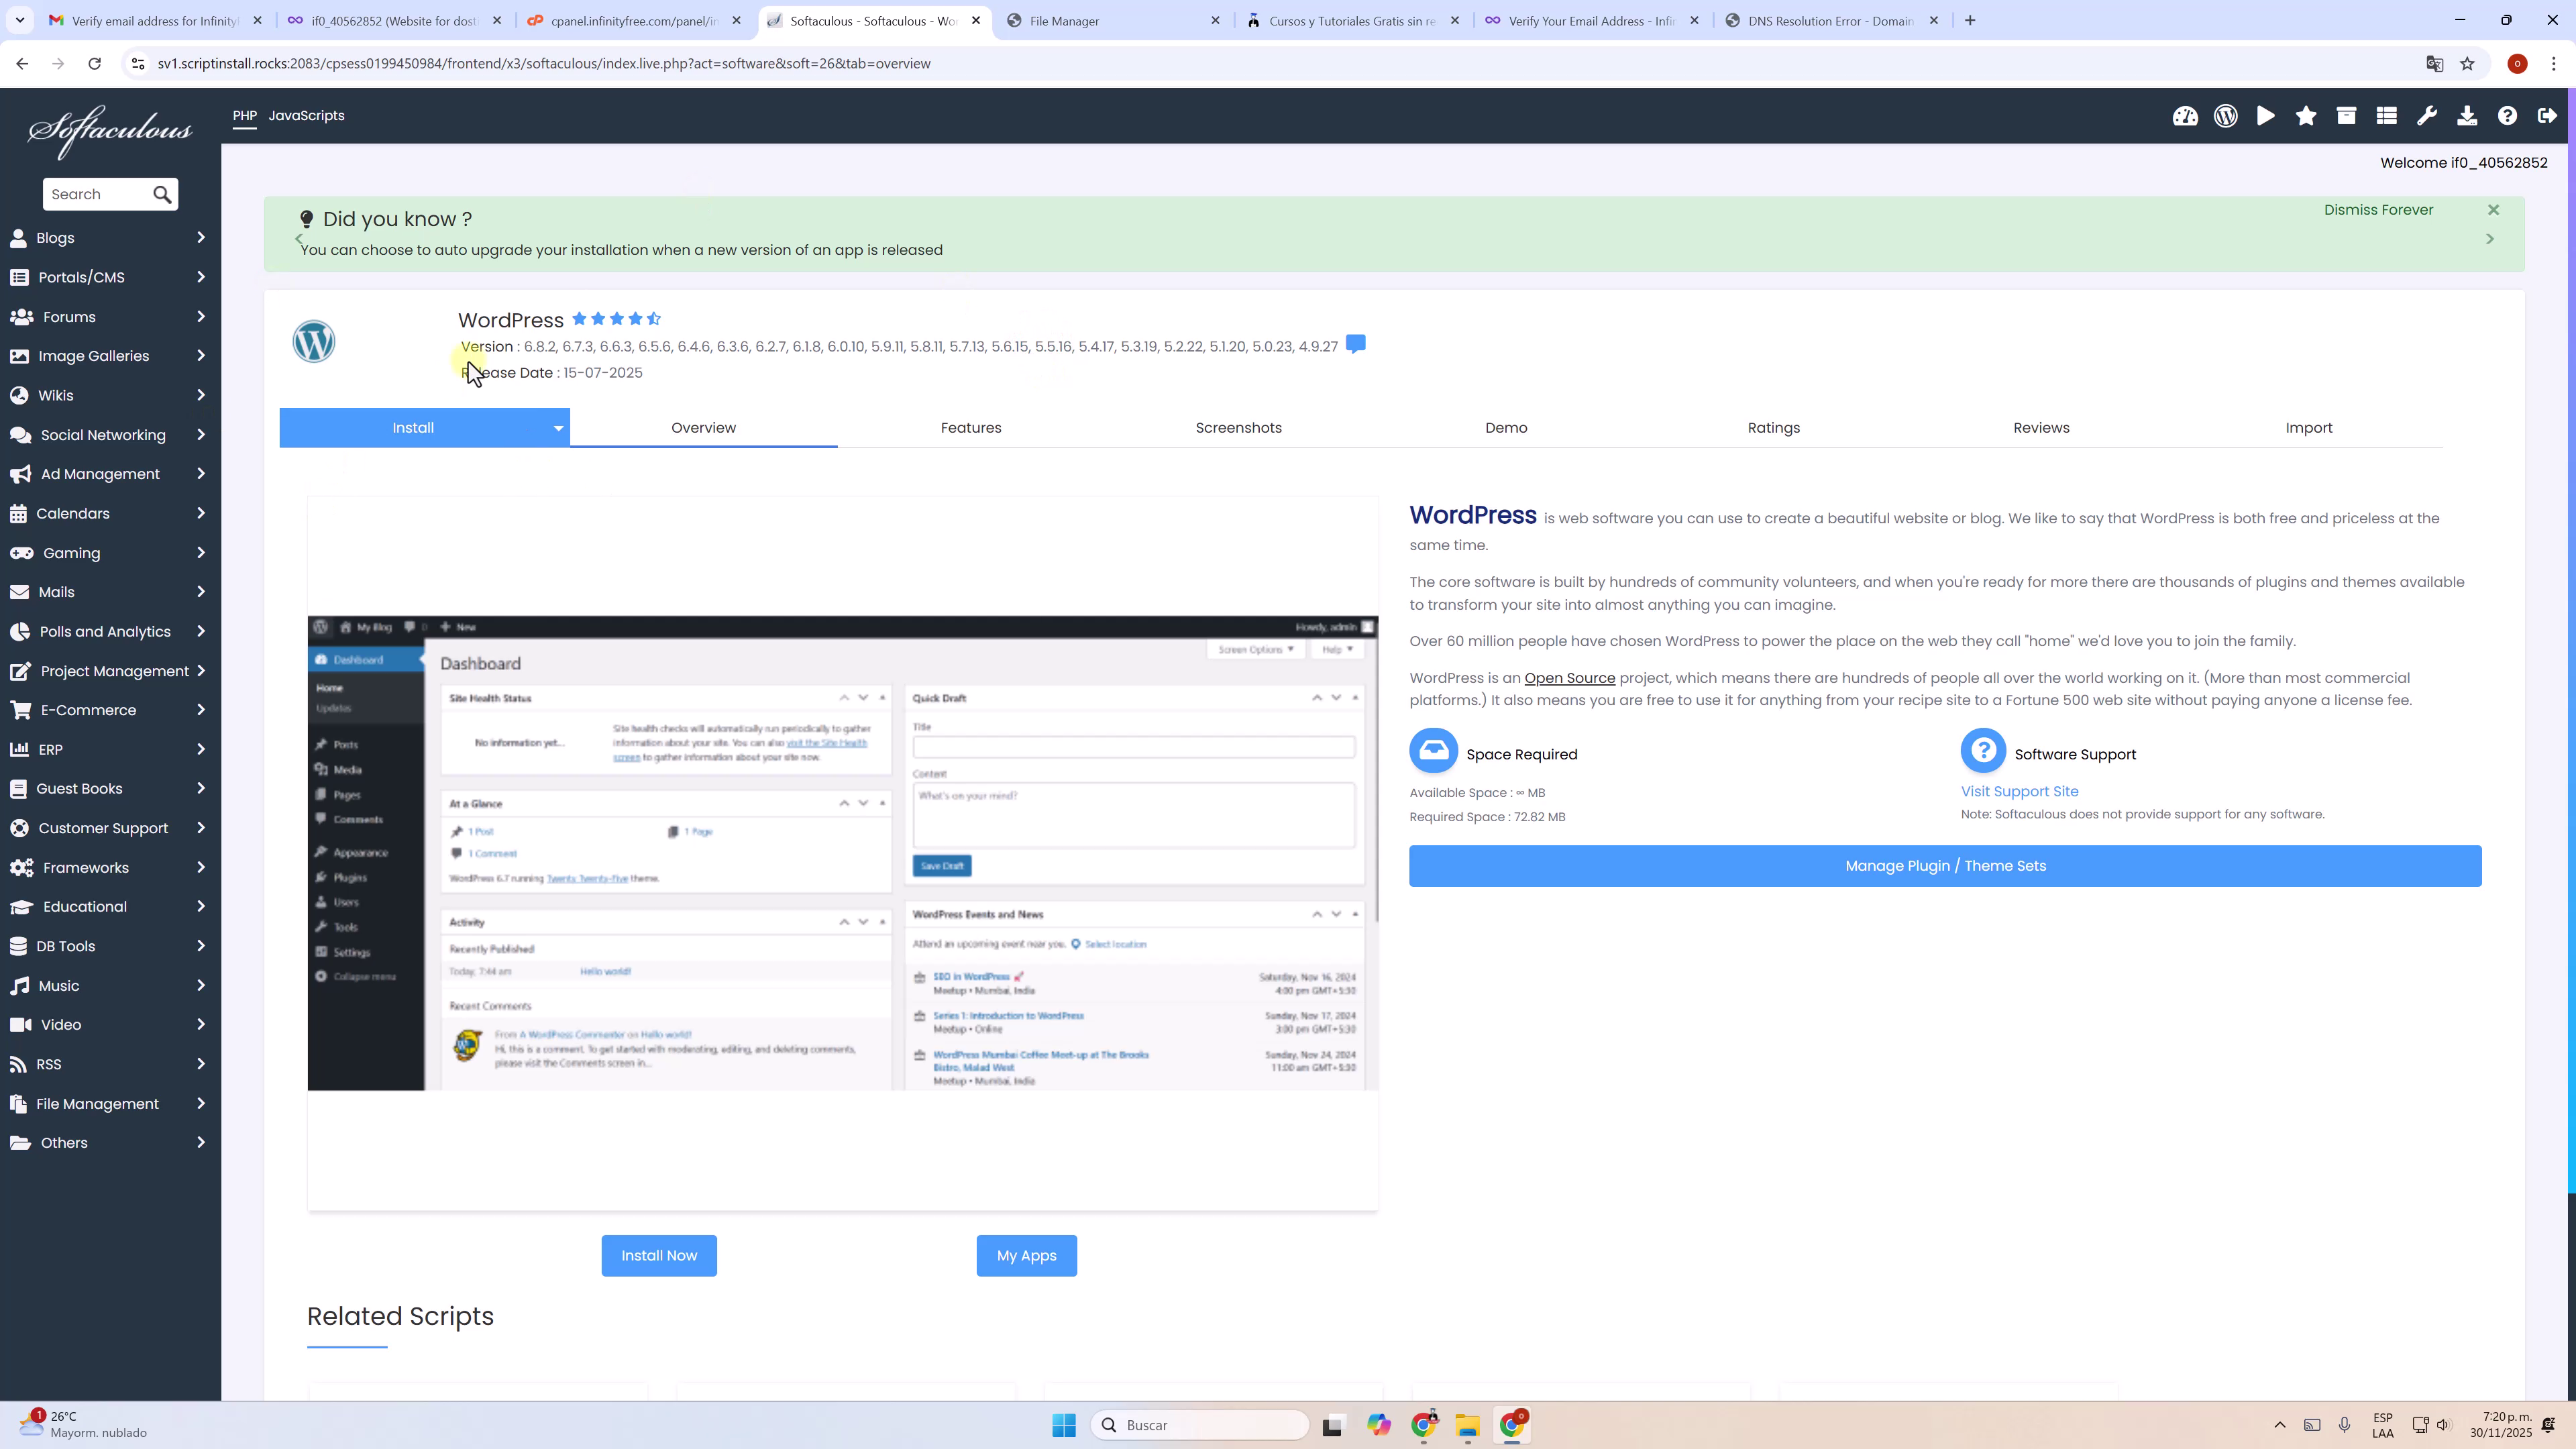Open Import via the download toolbar icon
This screenshot has height=1449, width=2576.
pos(2467,115)
